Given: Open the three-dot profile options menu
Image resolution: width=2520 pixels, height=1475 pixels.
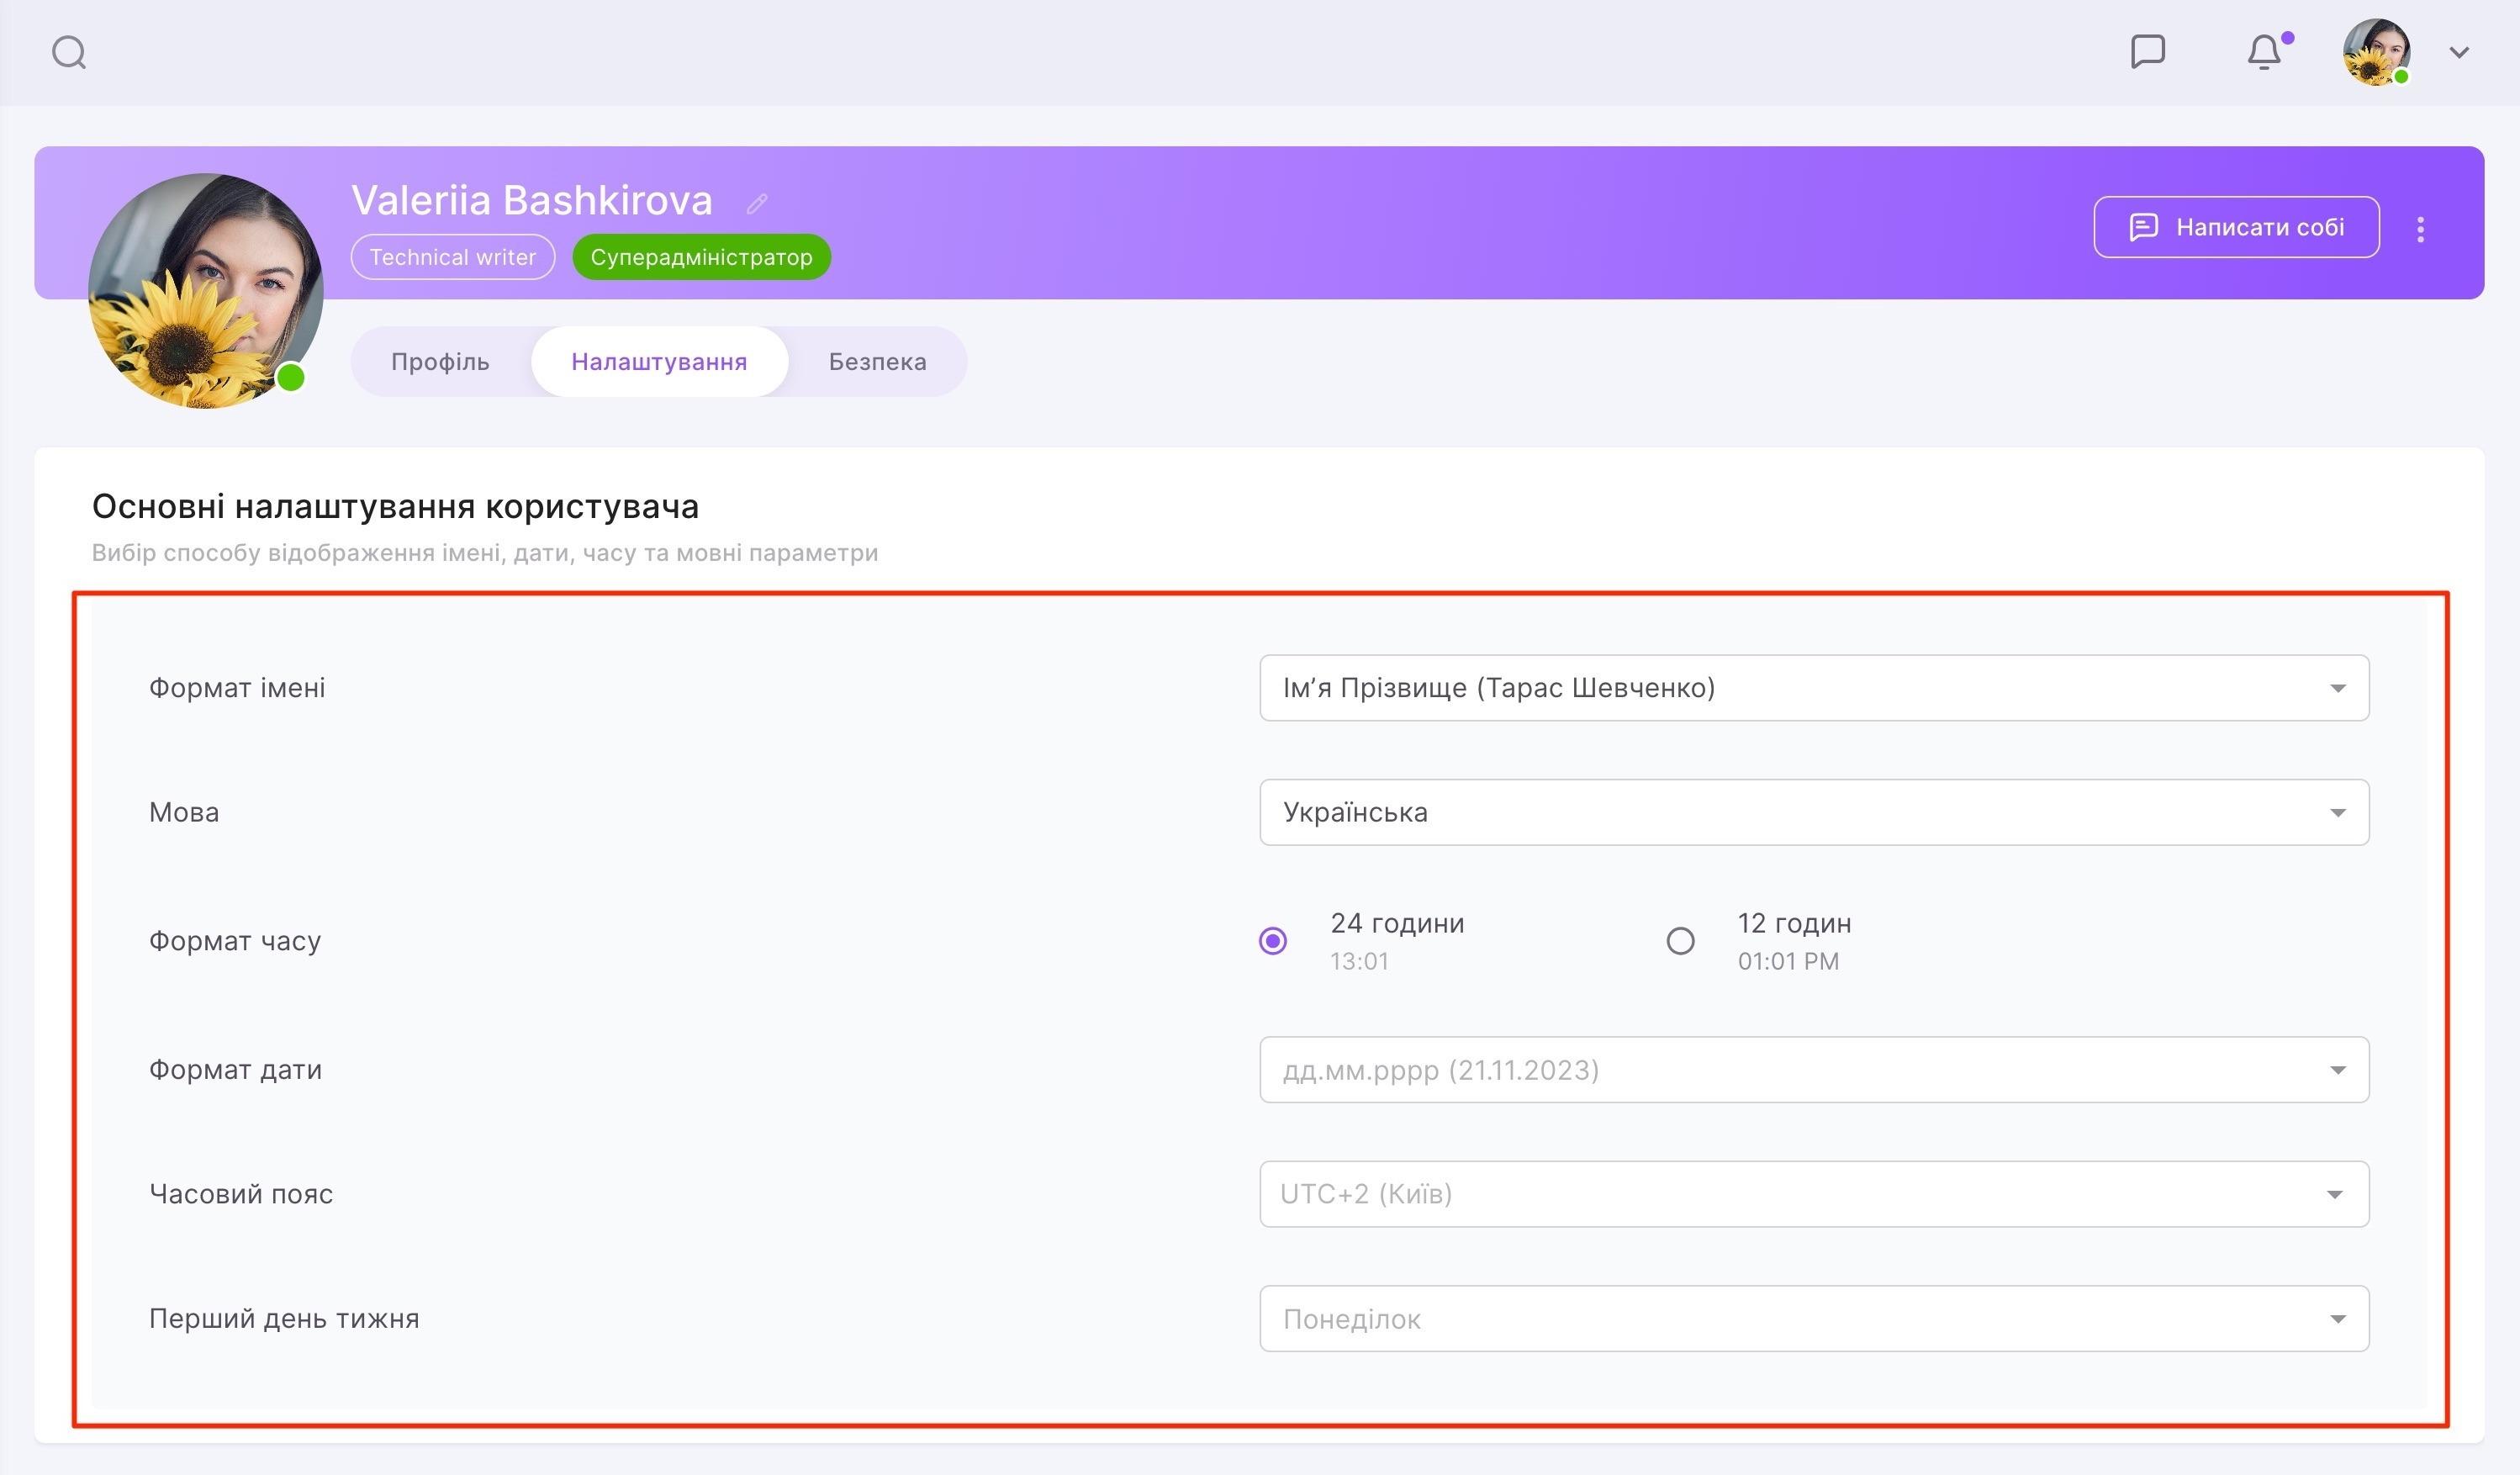Looking at the screenshot, I should click(x=2420, y=229).
